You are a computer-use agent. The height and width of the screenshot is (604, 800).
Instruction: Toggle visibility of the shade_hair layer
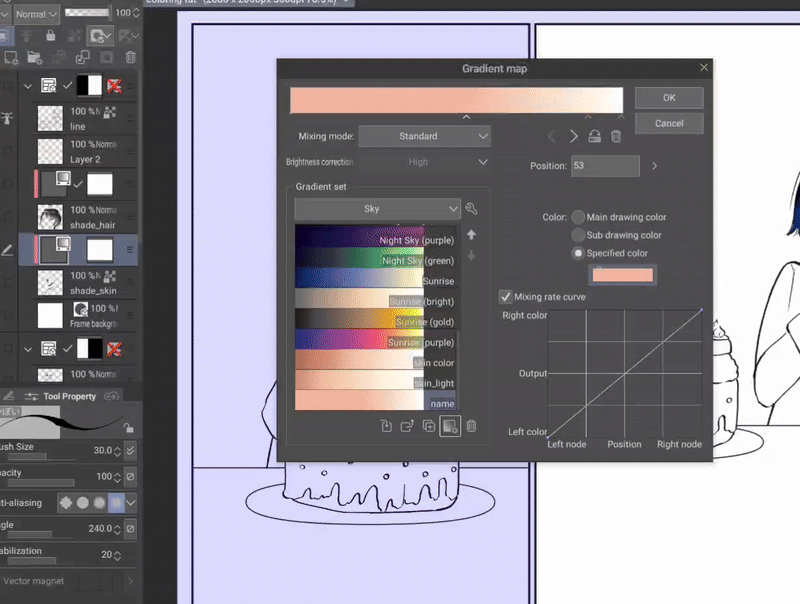[8, 217]
